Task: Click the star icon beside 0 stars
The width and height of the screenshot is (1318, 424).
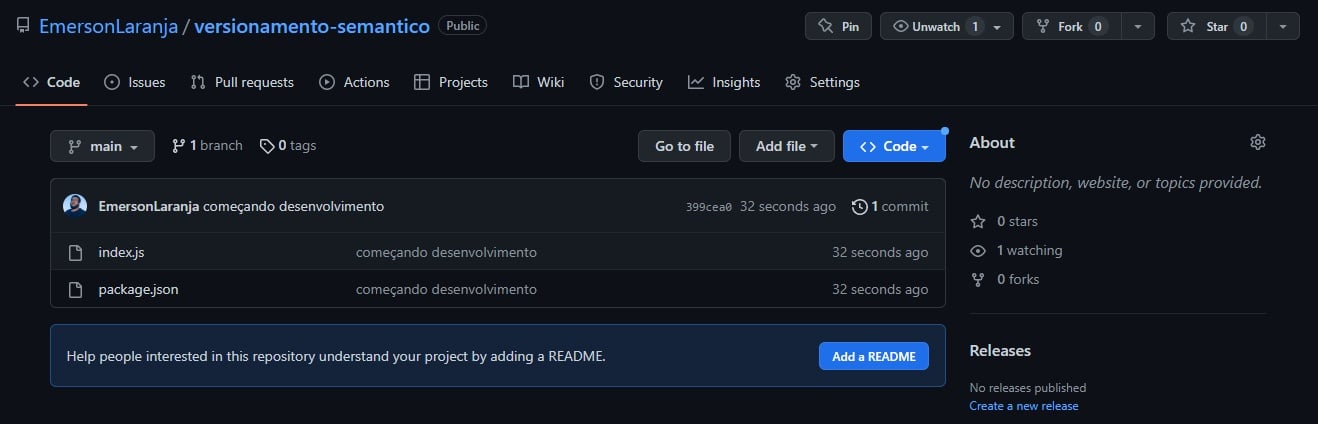Action: pos(978,221)
